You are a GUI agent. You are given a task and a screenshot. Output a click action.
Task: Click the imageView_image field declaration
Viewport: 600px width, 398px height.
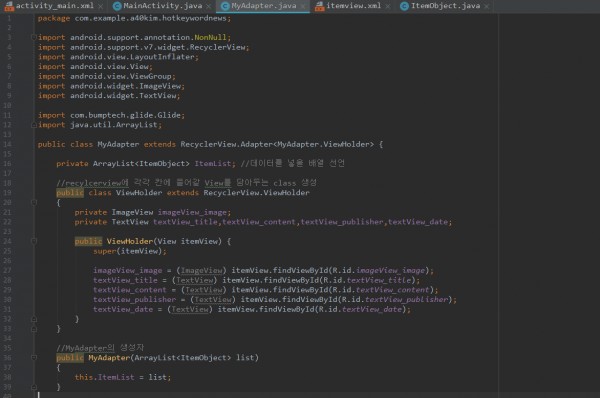(x=192, y=212)
